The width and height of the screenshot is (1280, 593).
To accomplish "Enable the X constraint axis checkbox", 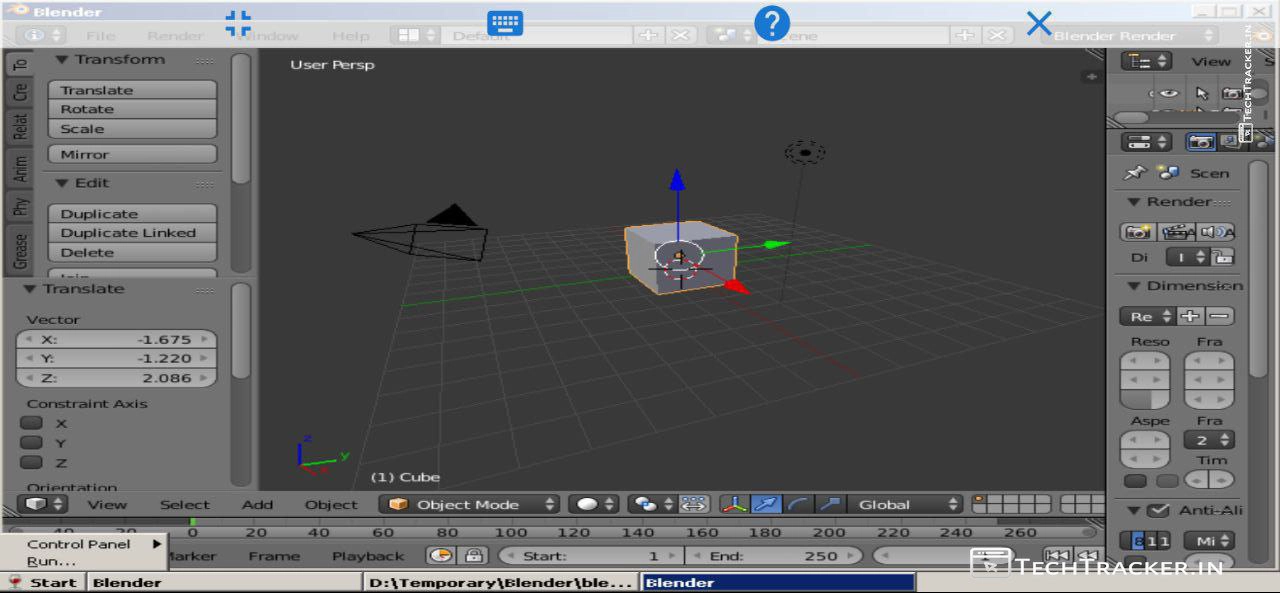I will point(32,423).
